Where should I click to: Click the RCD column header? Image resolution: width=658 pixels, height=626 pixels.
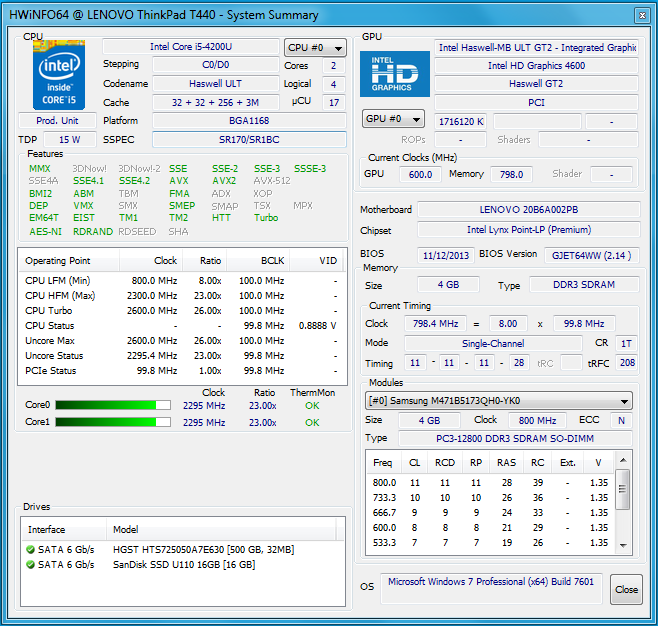pyautogui.click(x=445, y=462)
